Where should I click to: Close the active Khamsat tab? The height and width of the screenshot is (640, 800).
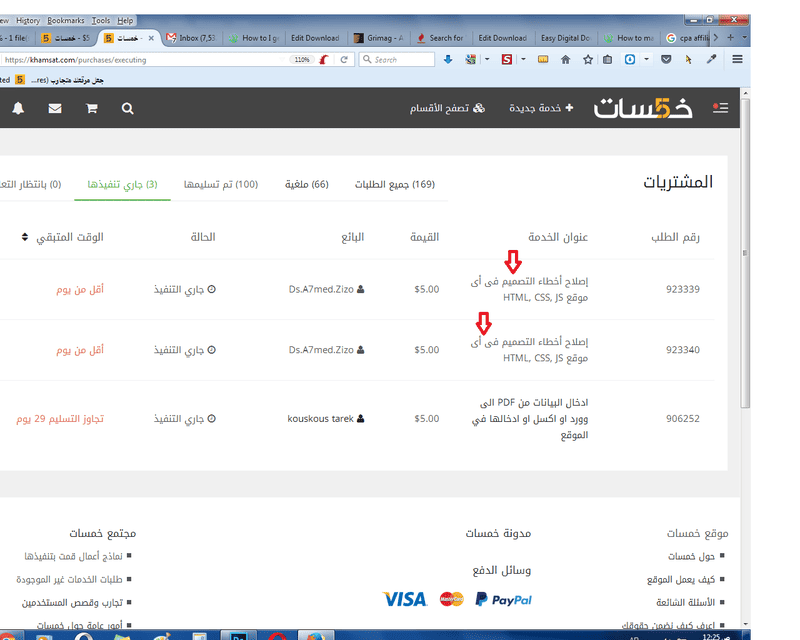pos(151,38)
